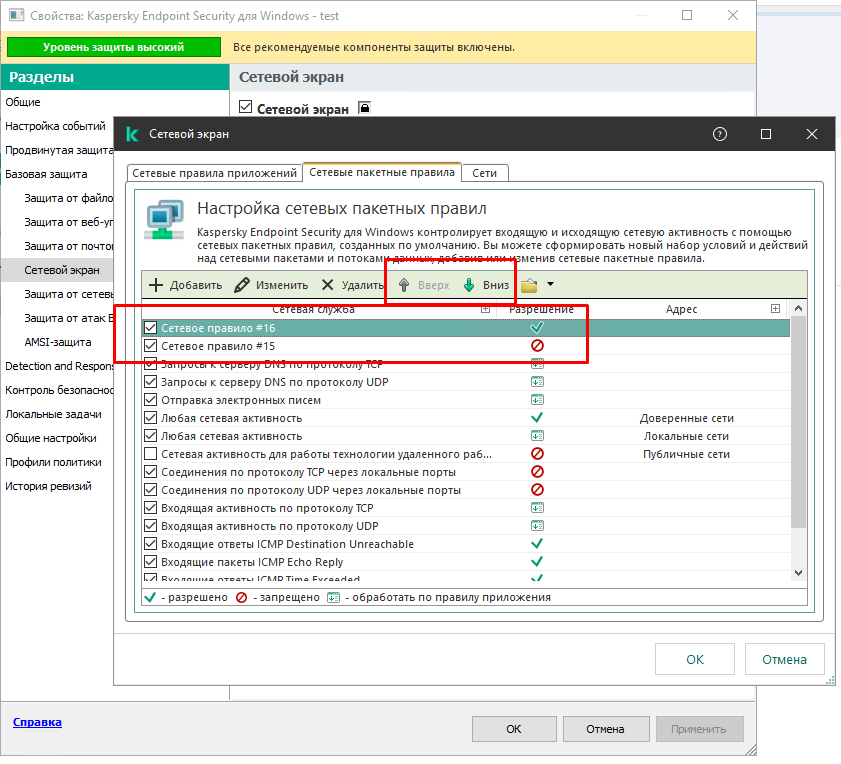Click permission icon for Входящая активность UDP
Screen dimensions: 841x764
[537, 526]
